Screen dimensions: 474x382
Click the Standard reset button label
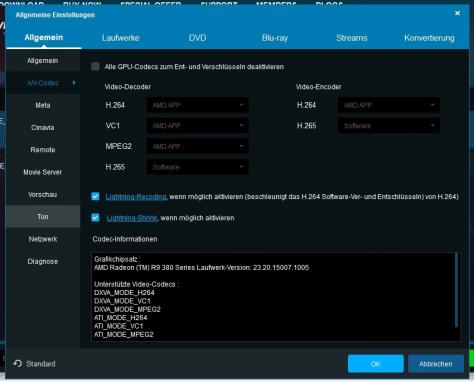click(41, 364)
